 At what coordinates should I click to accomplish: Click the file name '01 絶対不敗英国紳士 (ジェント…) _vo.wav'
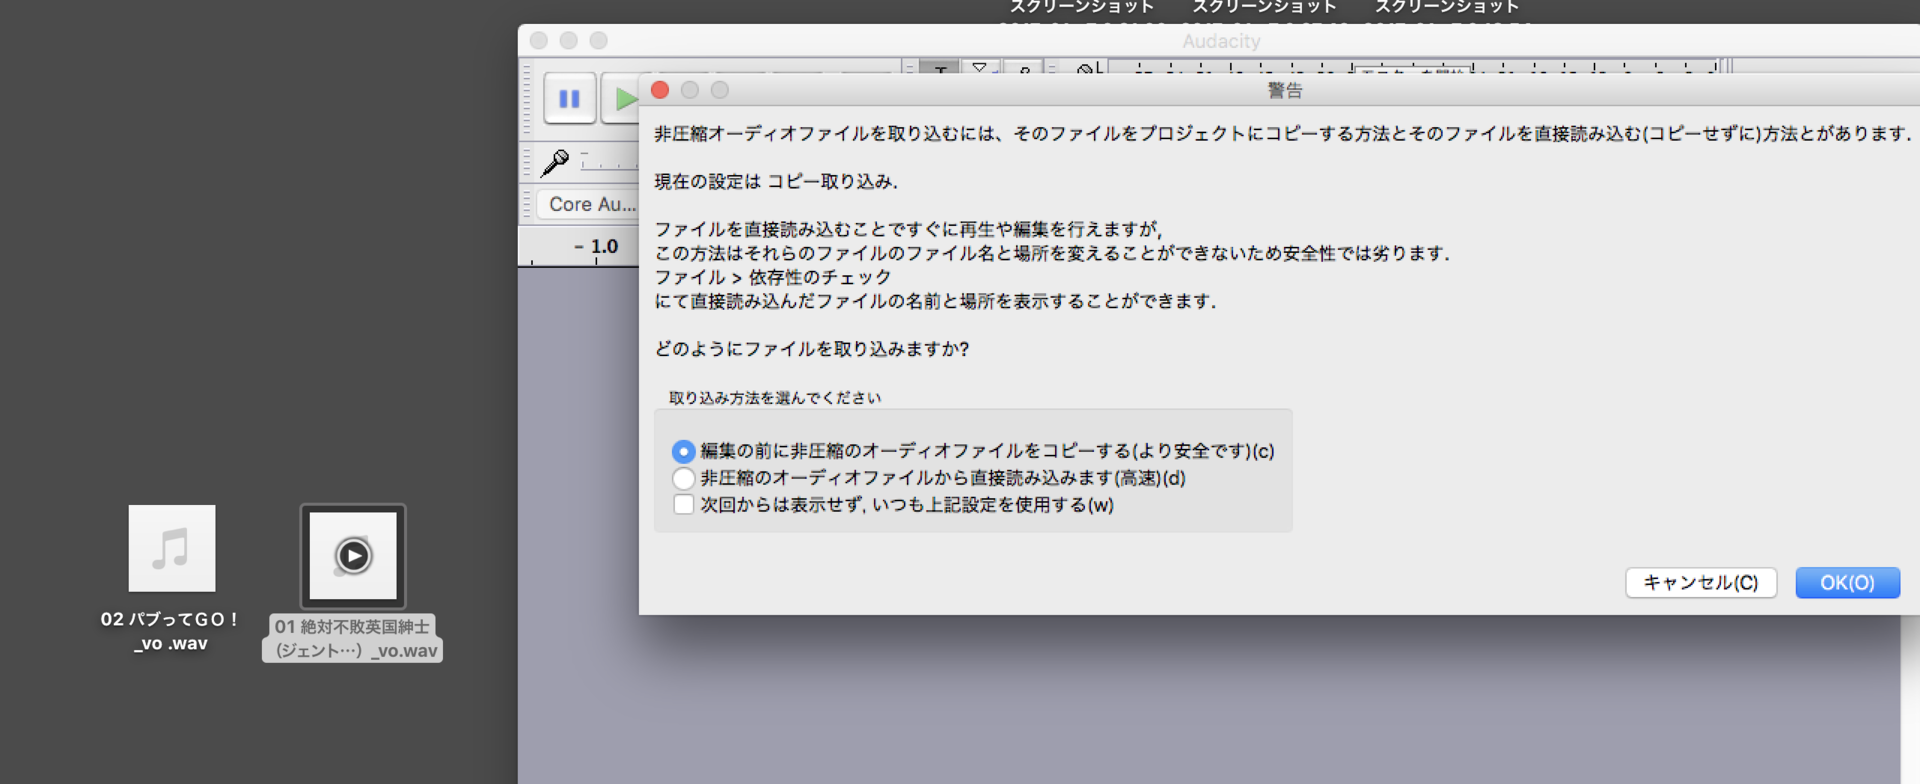coord(353,638)
